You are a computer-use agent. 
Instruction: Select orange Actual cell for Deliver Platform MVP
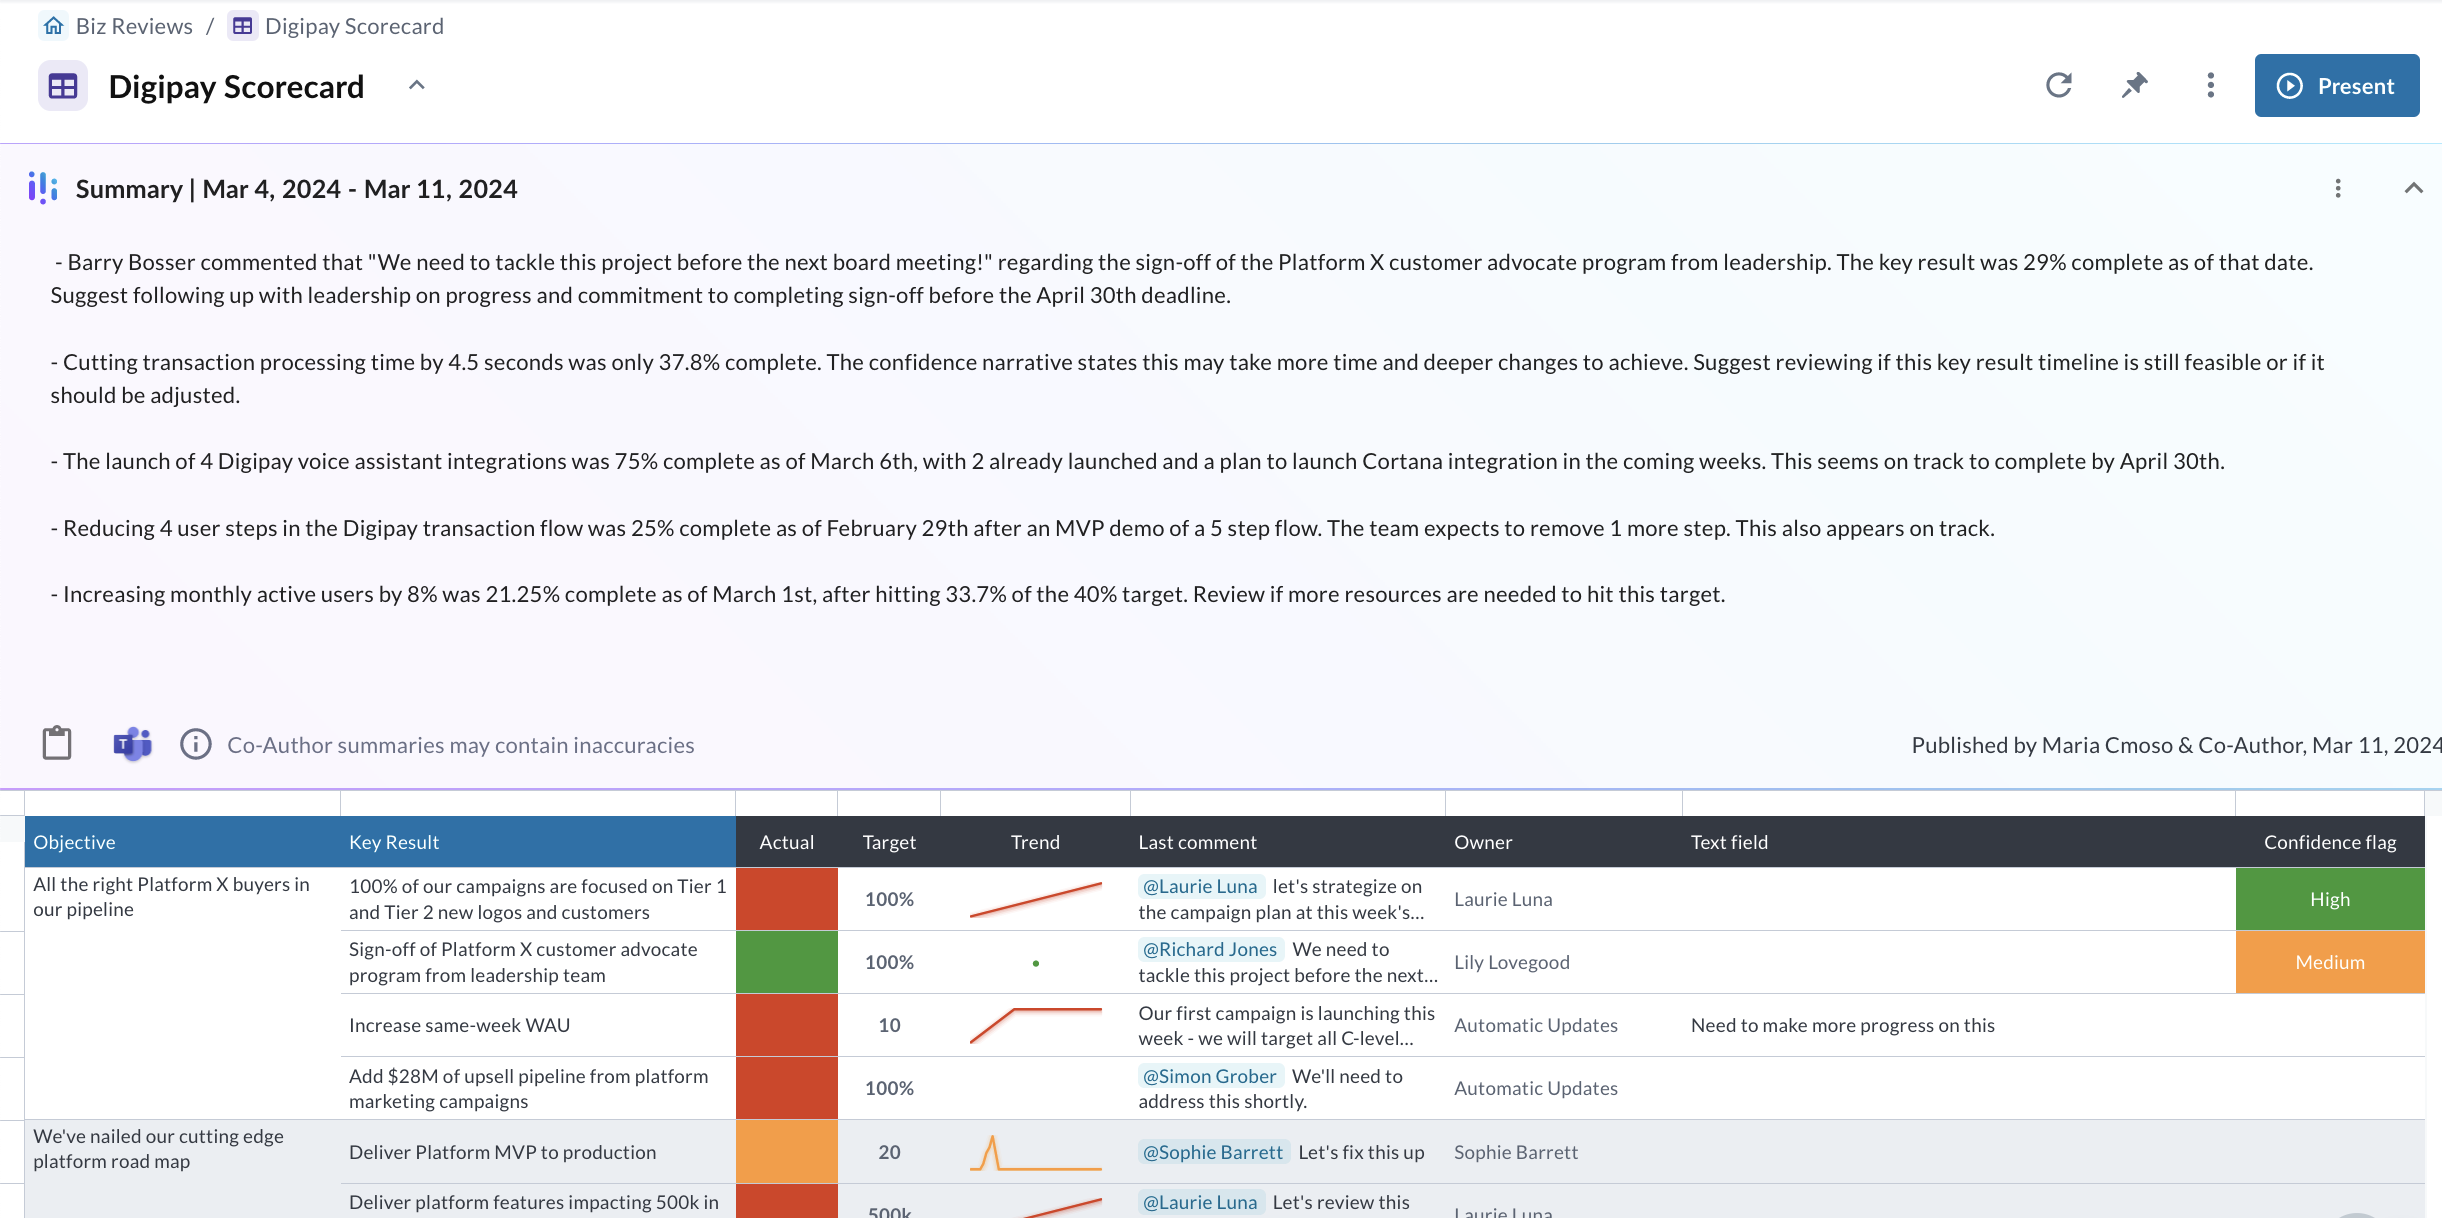click(x=787, y=1151)
